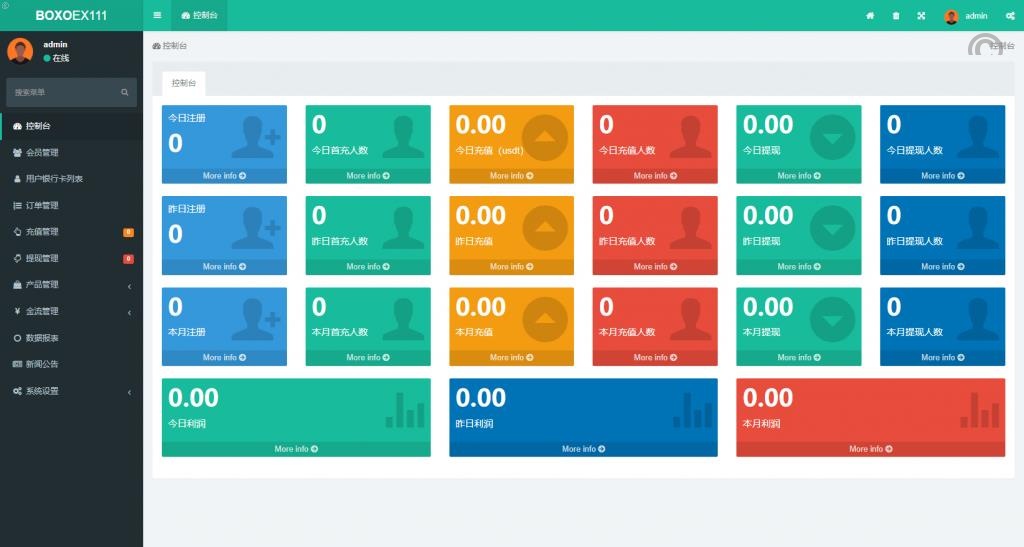This screenshot has height=547, width=1024.
Task: Open 会员管理 in the sidebar
Action: click(42, 153)
